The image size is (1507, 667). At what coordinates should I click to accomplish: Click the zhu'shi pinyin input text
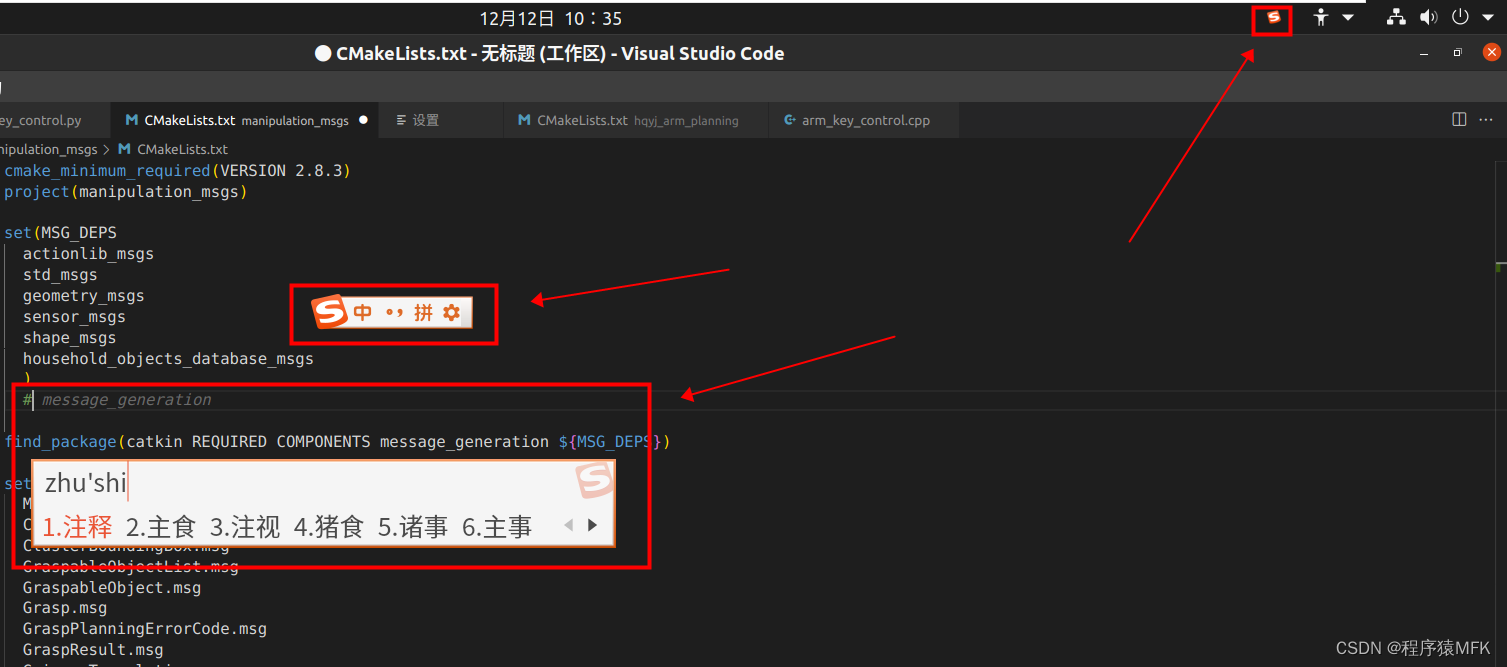86,484
